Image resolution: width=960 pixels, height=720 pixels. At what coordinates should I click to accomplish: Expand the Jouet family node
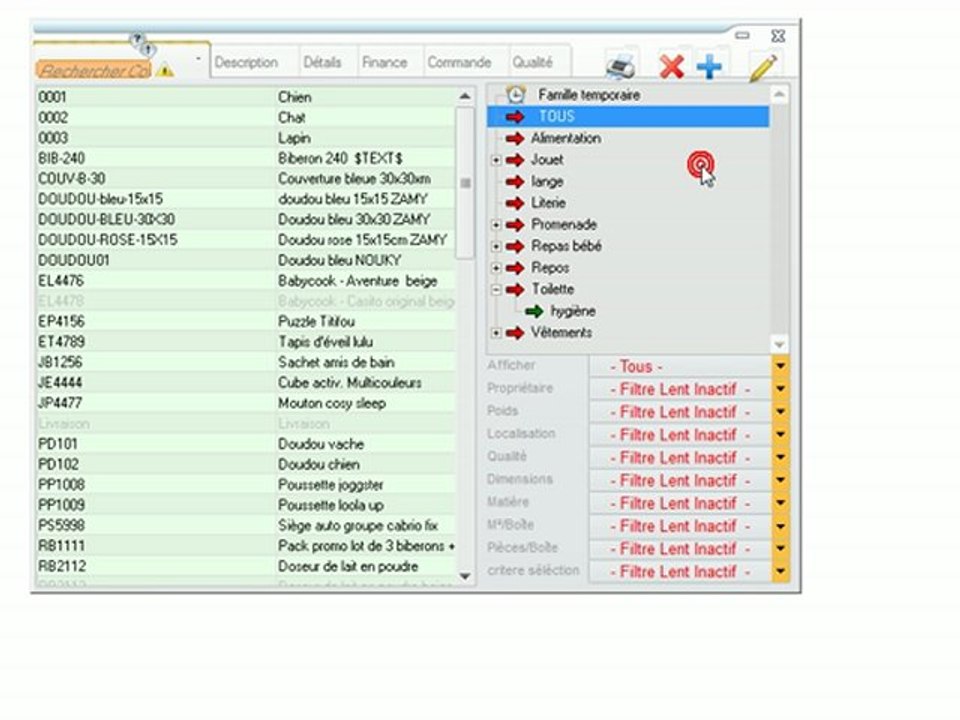(496, 160)
